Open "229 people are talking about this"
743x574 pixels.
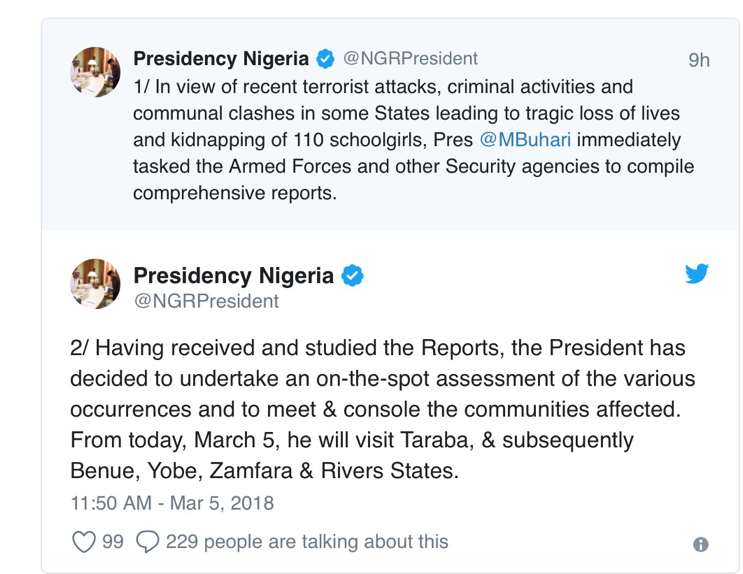click(x=307, y=542)
